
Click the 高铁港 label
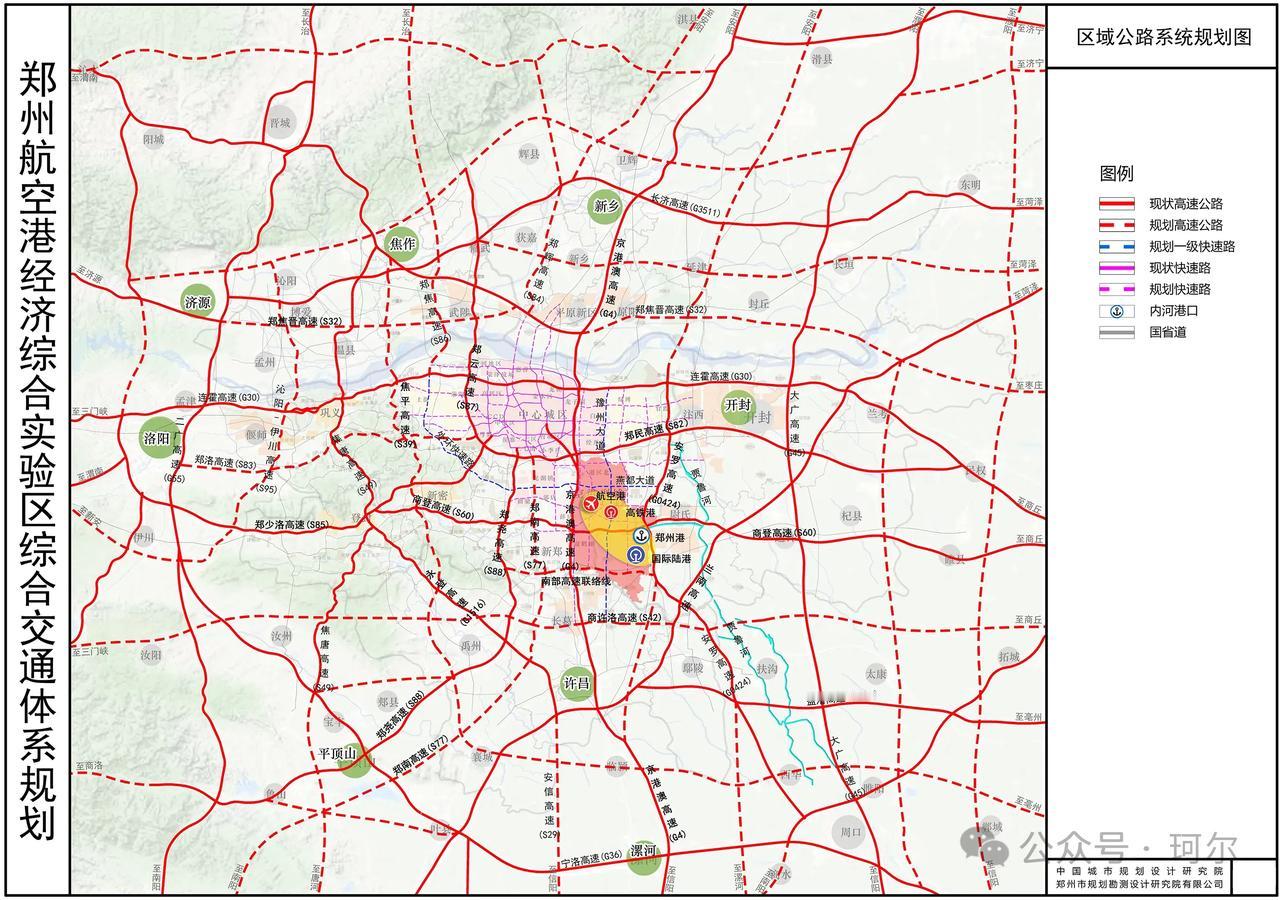[x=638, y=513]
